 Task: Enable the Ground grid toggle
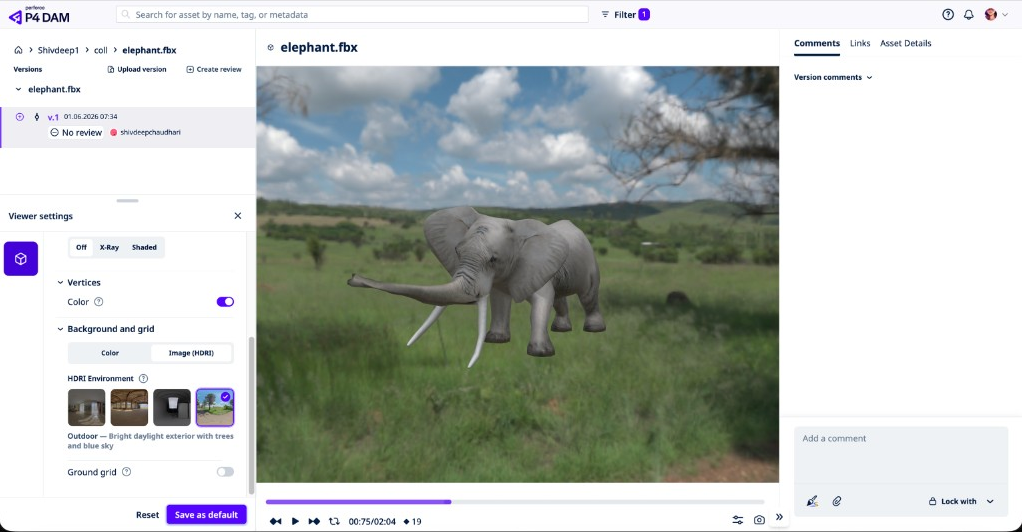point(225,472)
